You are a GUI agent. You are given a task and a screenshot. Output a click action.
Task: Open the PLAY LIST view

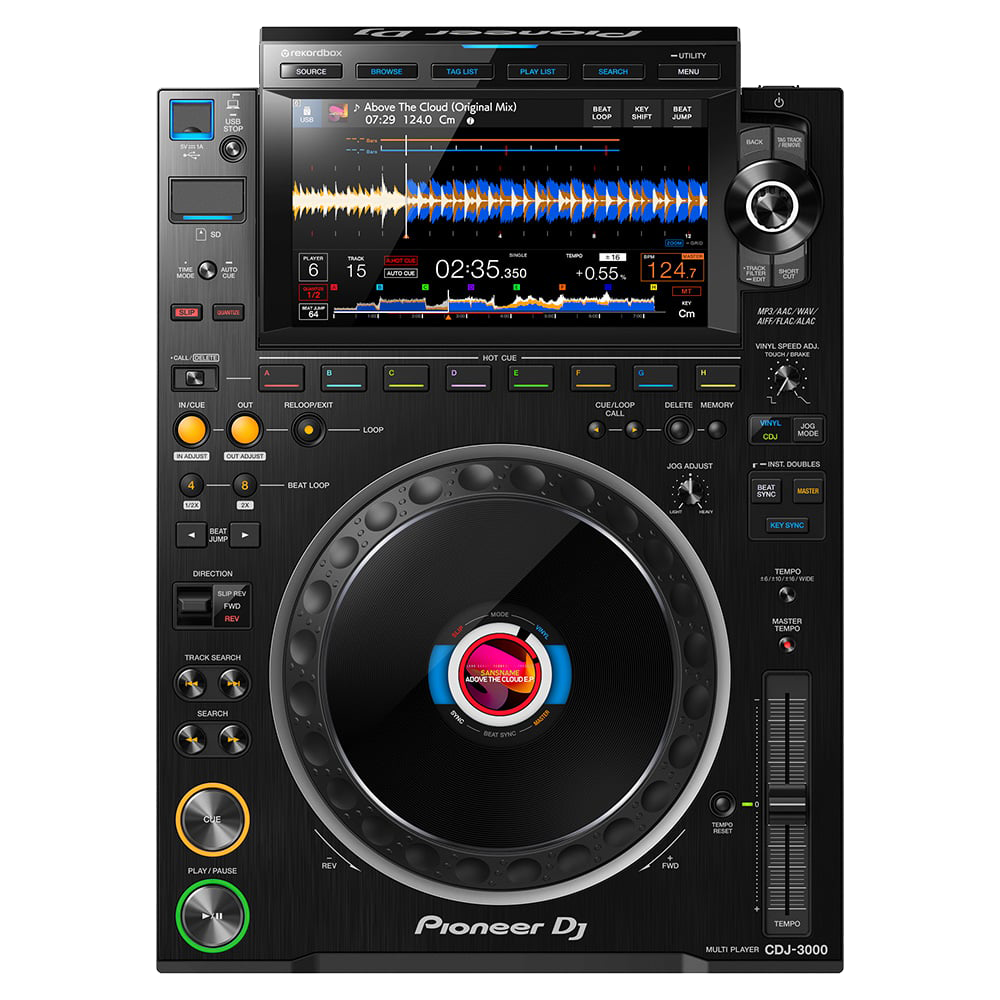coord(538,71)
